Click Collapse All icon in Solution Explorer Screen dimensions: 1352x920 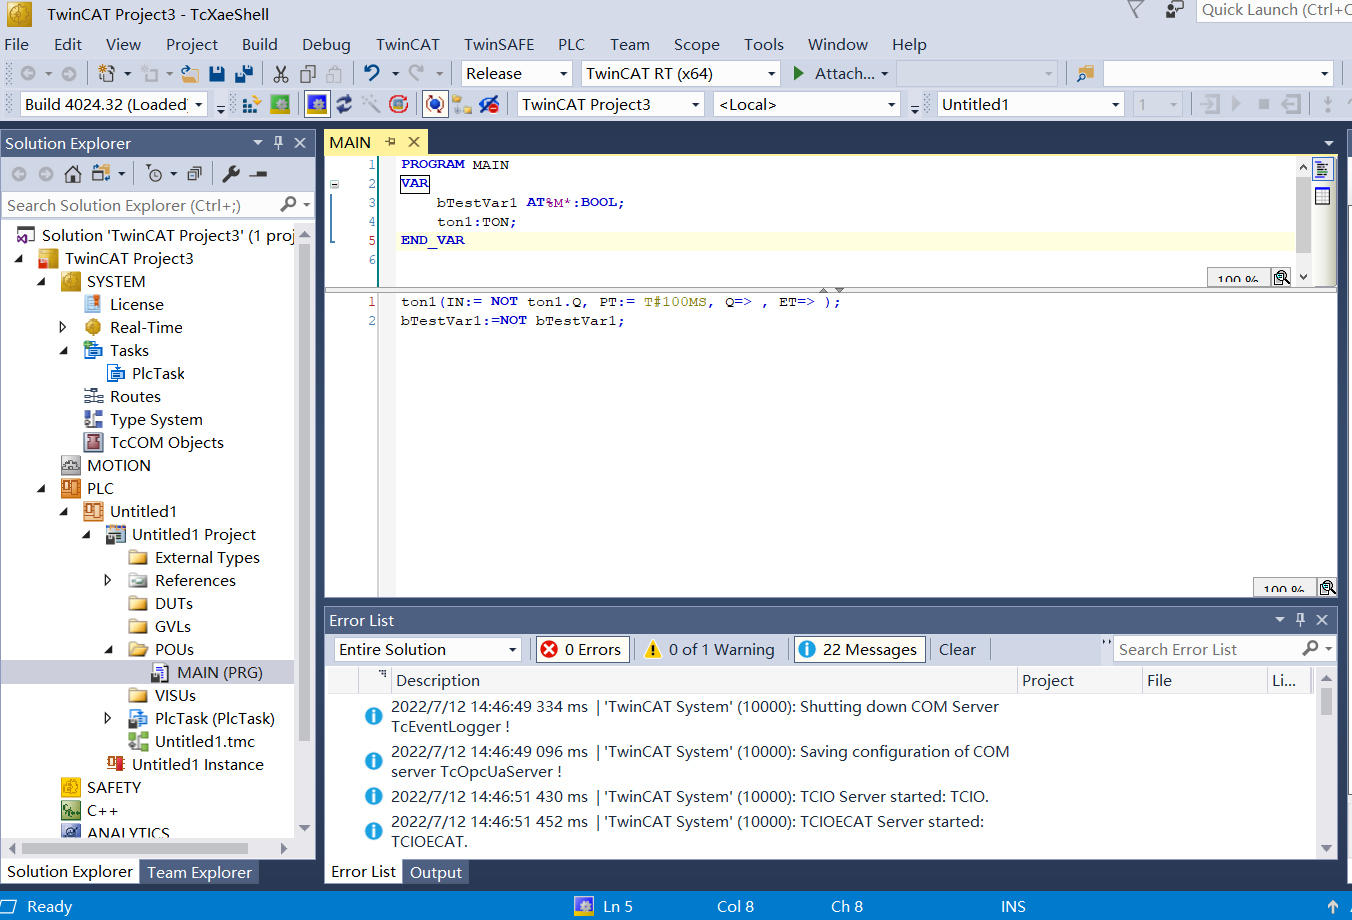coord(194,174)
